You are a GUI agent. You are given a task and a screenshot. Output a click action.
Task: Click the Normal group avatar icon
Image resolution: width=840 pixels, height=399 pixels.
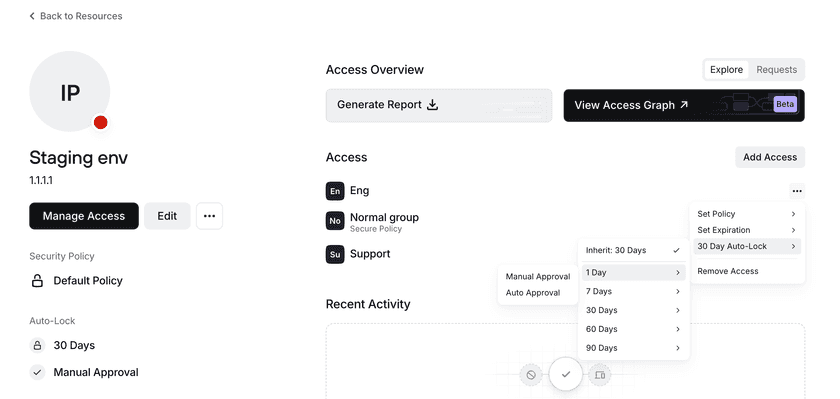click(x=335, y=221)
